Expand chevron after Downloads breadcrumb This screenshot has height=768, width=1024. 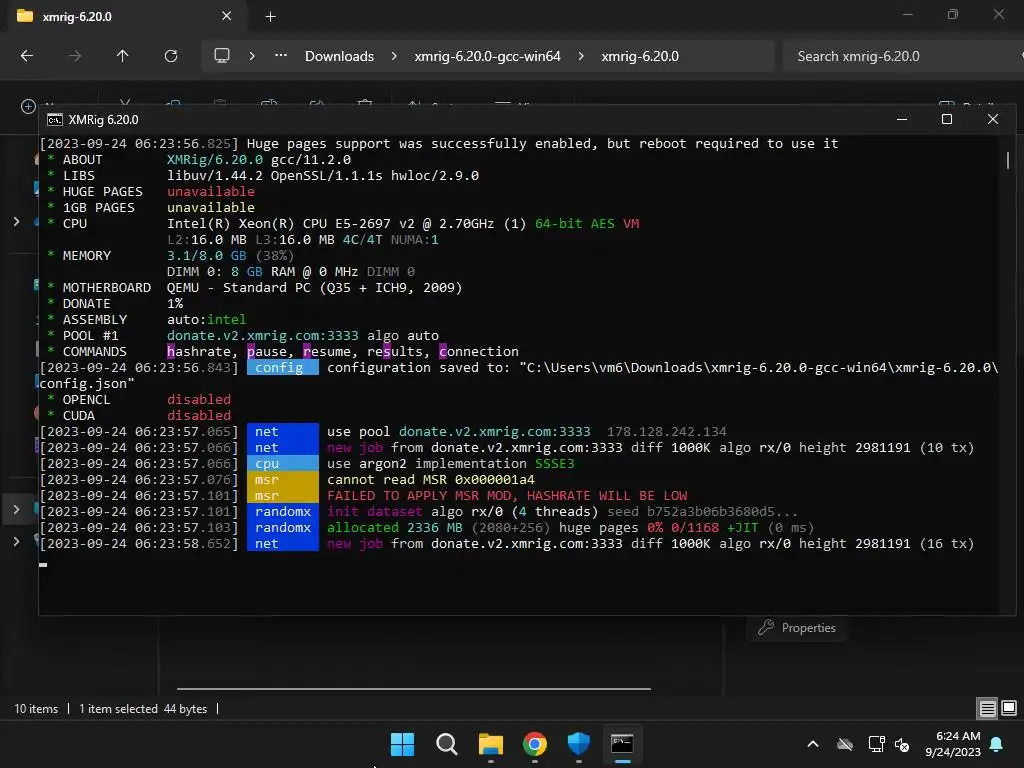(x=394, y=56)
